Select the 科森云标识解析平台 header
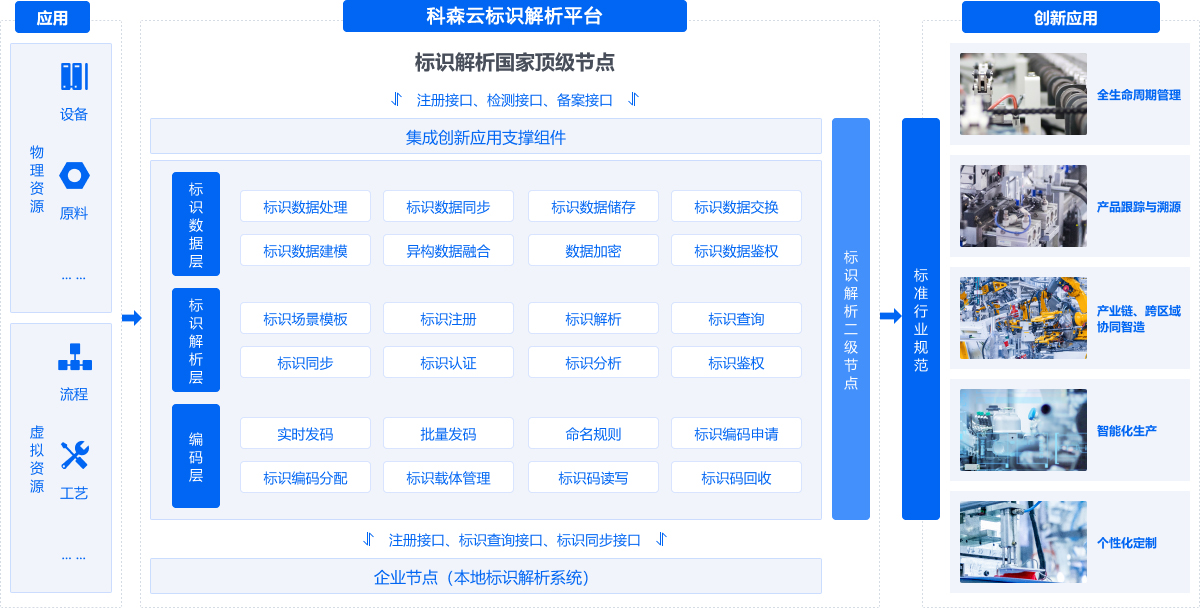This screenshot has height=608, width=1200. pos(514,16)
